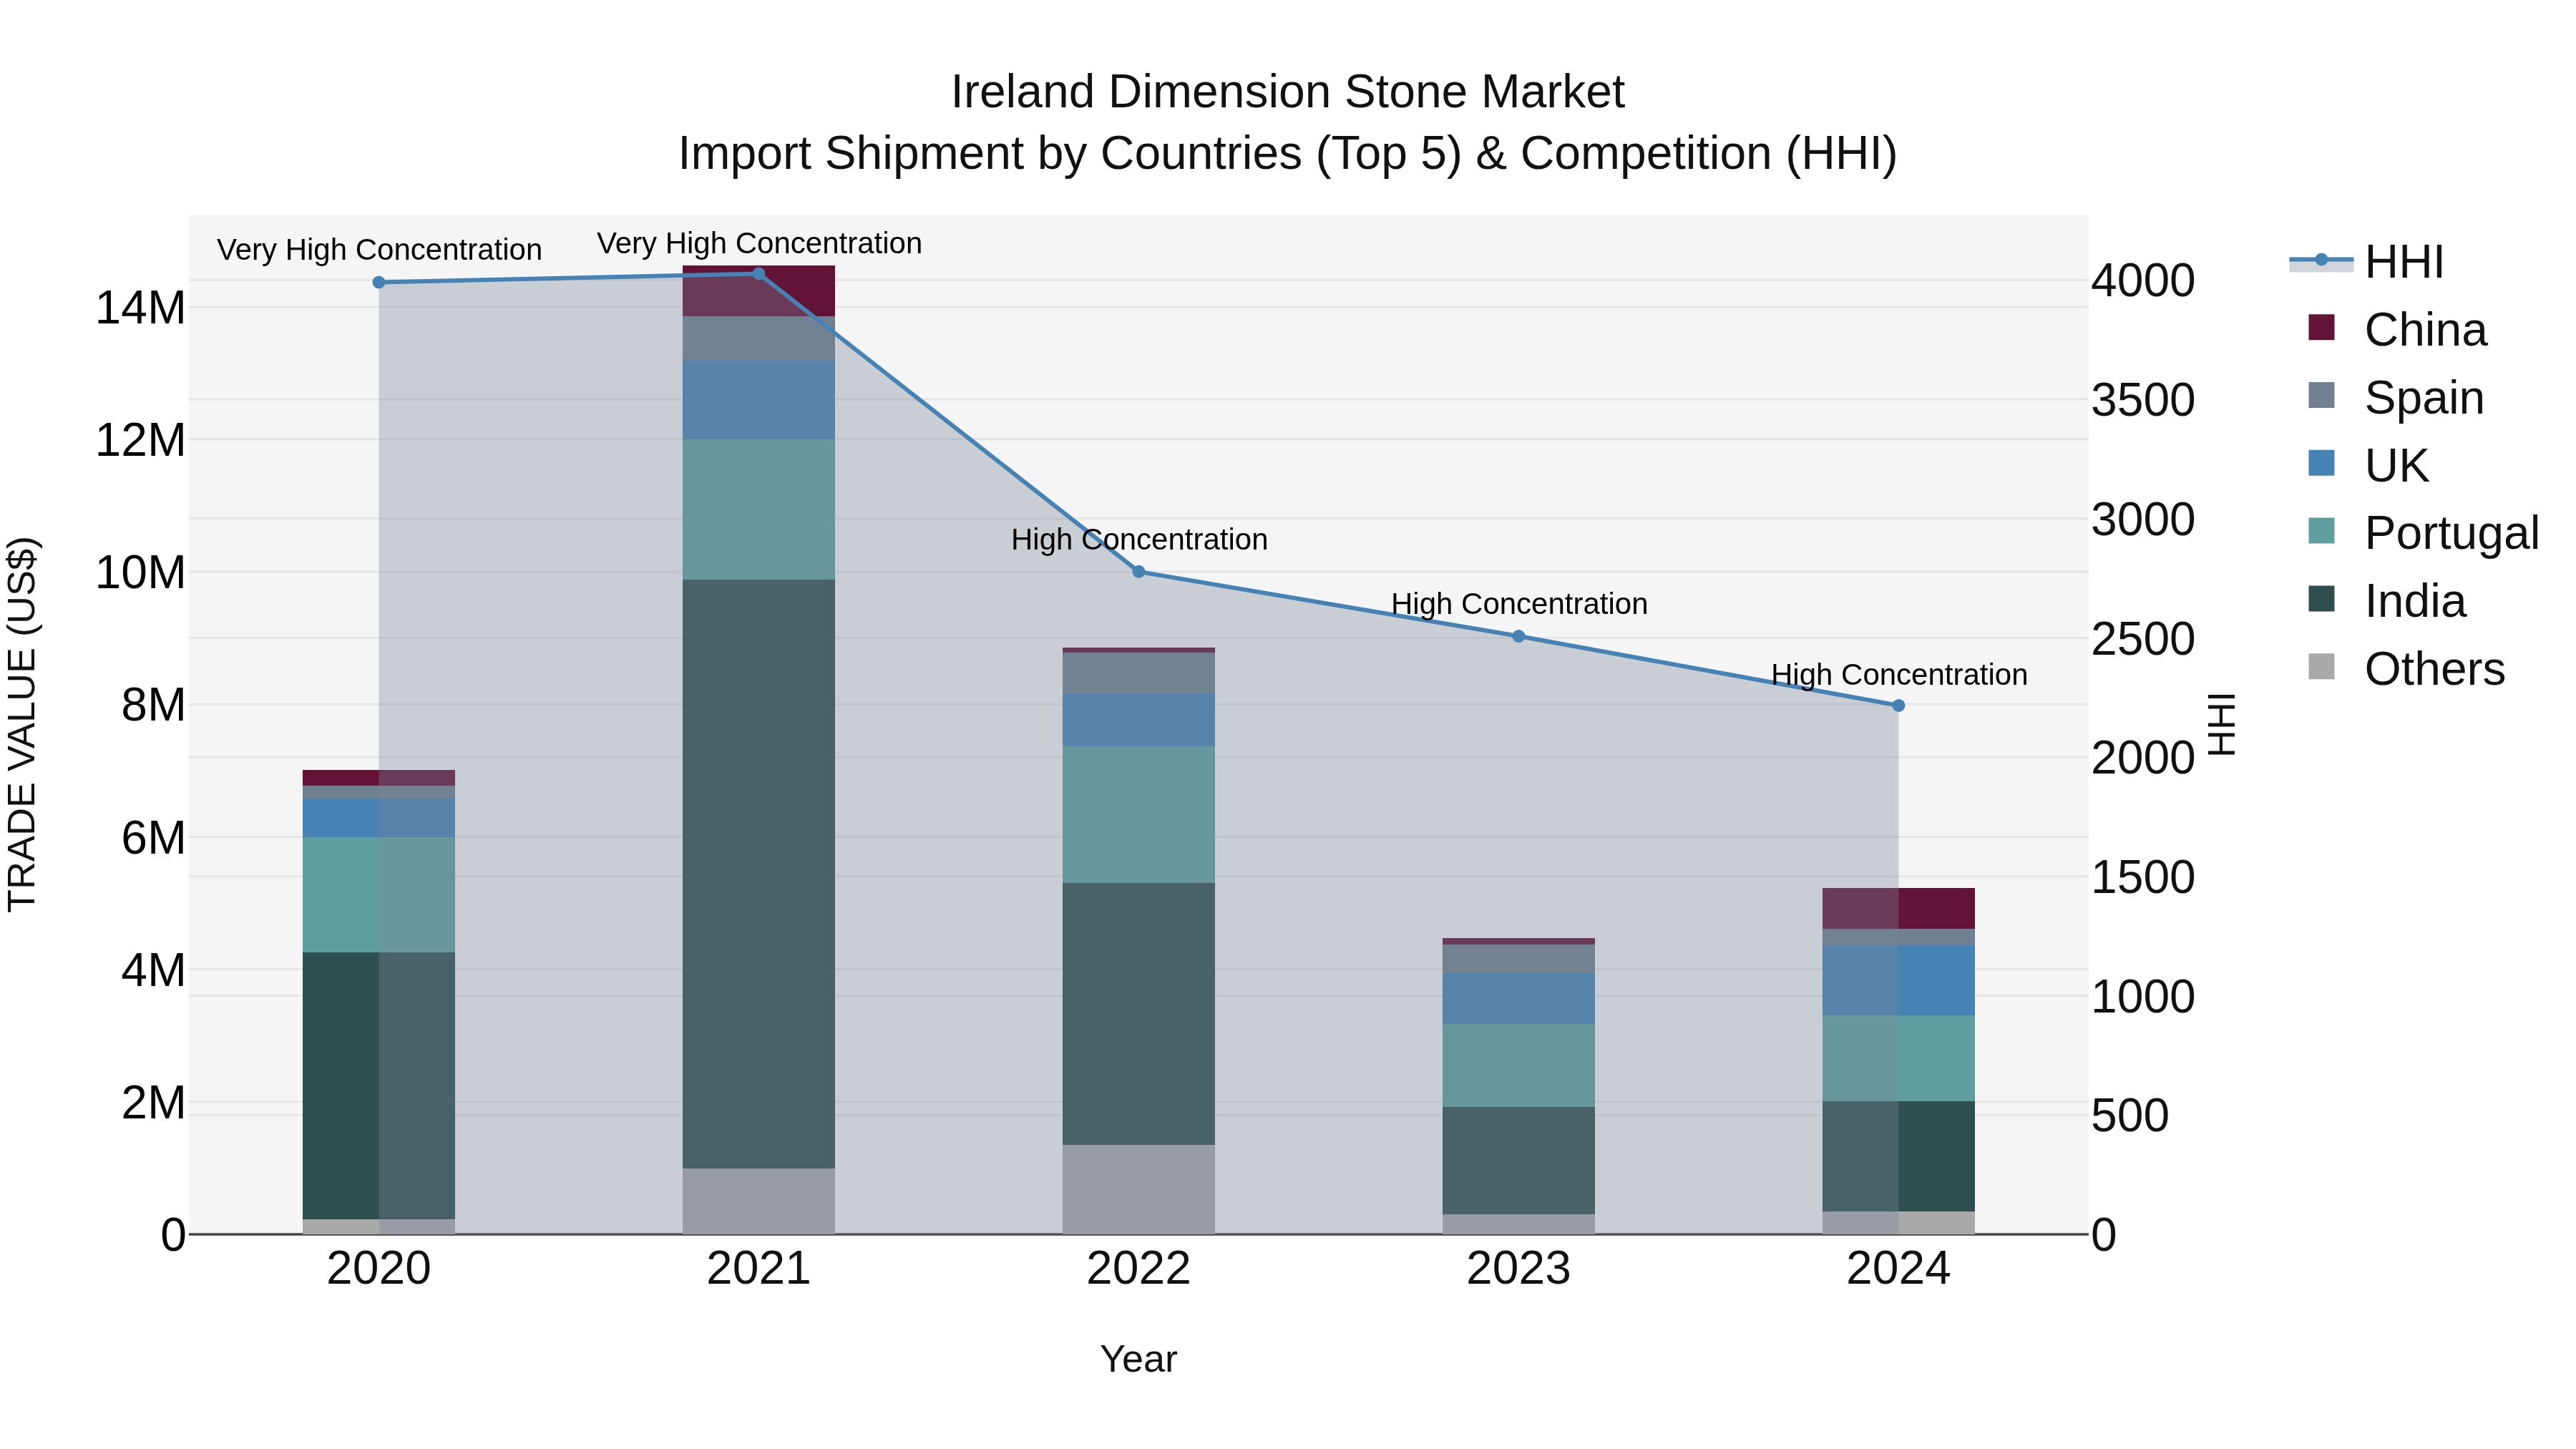Select the Spain segment of the 2021 bar
2576x1449 pixels.
[758, 339]
